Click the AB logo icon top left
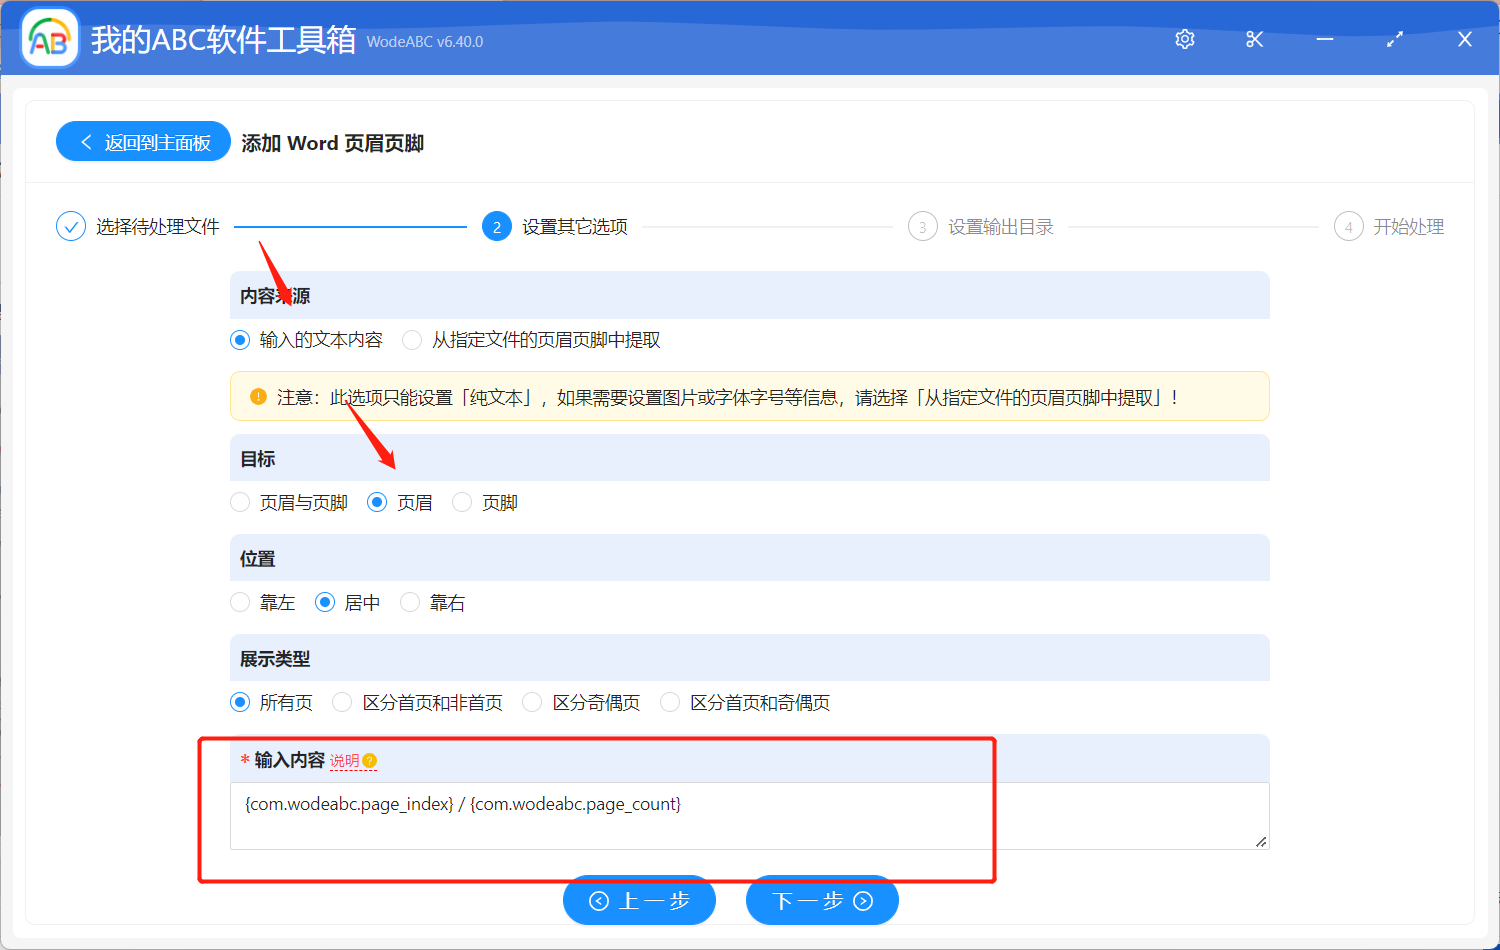Viewport: 1500px width, 950px height. pyautogui.click(x=49, y=37)
